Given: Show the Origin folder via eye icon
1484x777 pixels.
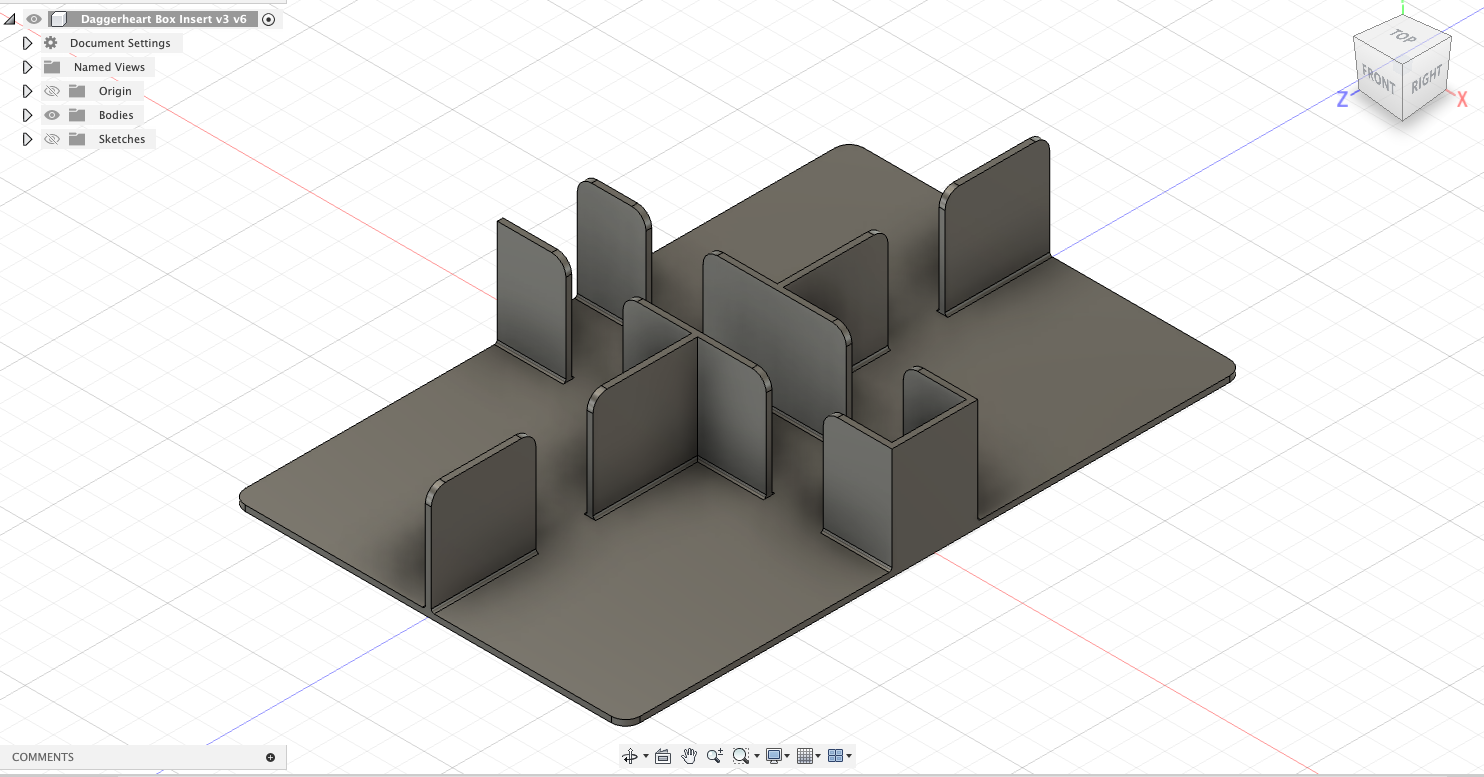Looking at the screenshot, I should tap(52, 91).
